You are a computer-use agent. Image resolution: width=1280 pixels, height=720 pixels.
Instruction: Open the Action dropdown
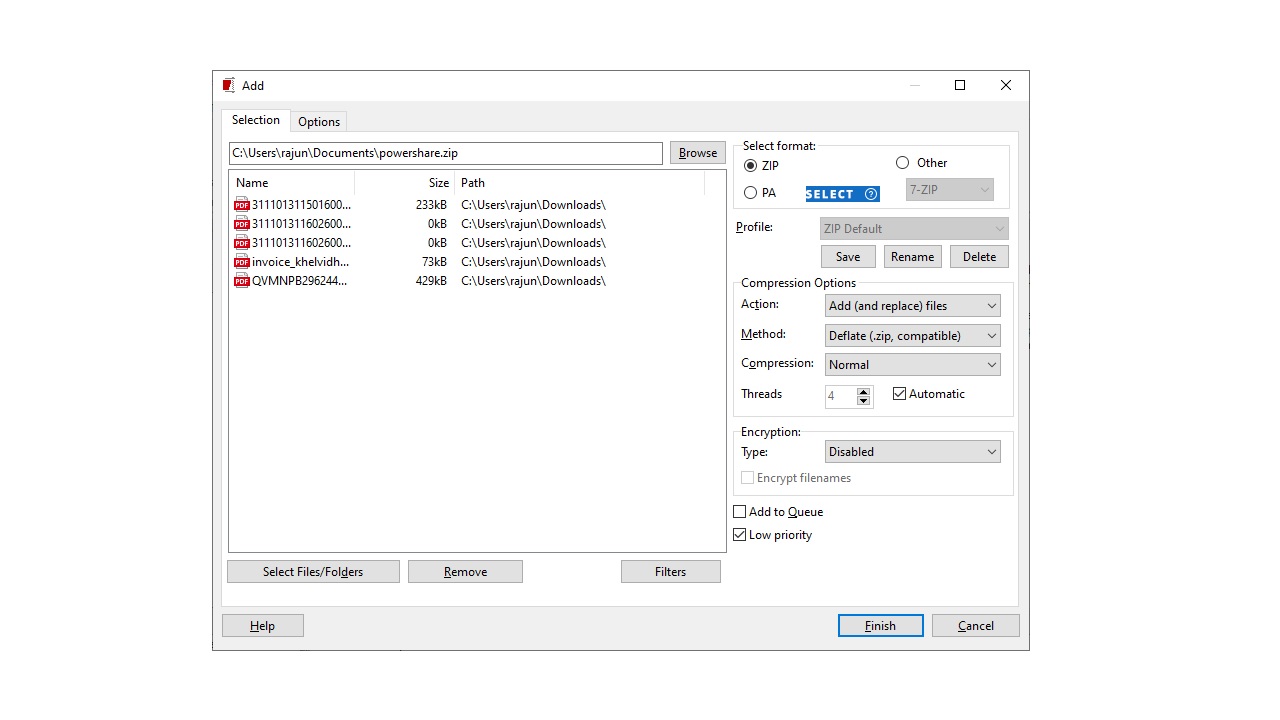pyautogui.click(x=912, y=306)
